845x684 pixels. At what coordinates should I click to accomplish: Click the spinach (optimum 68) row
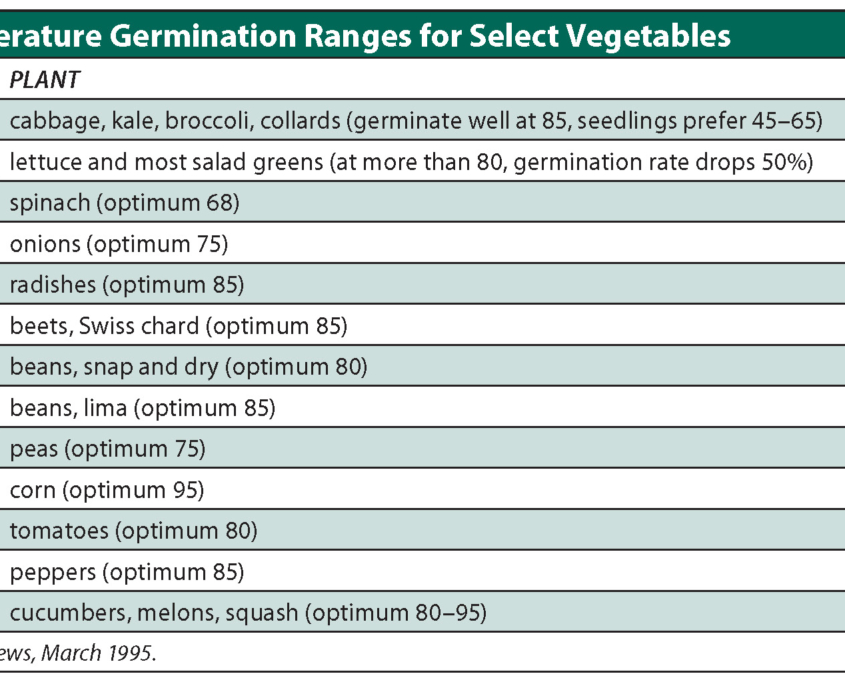pyautogui.click(x=125, y=203)
